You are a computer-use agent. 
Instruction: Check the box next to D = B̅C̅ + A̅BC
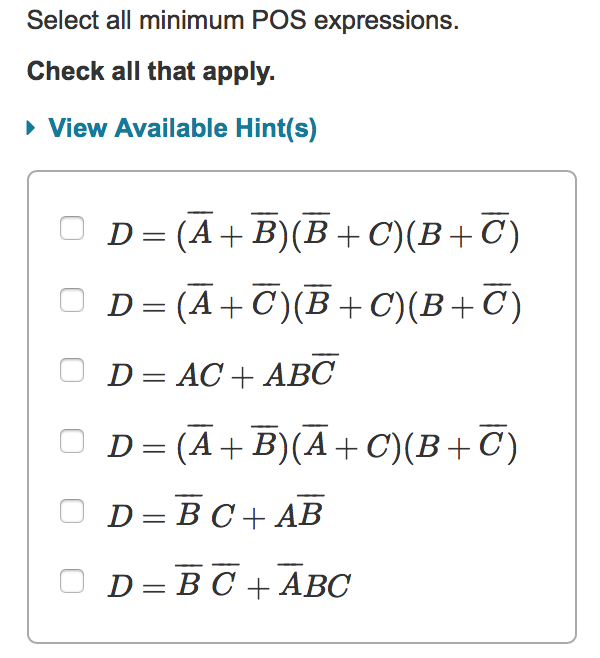(x=72, y=581)
